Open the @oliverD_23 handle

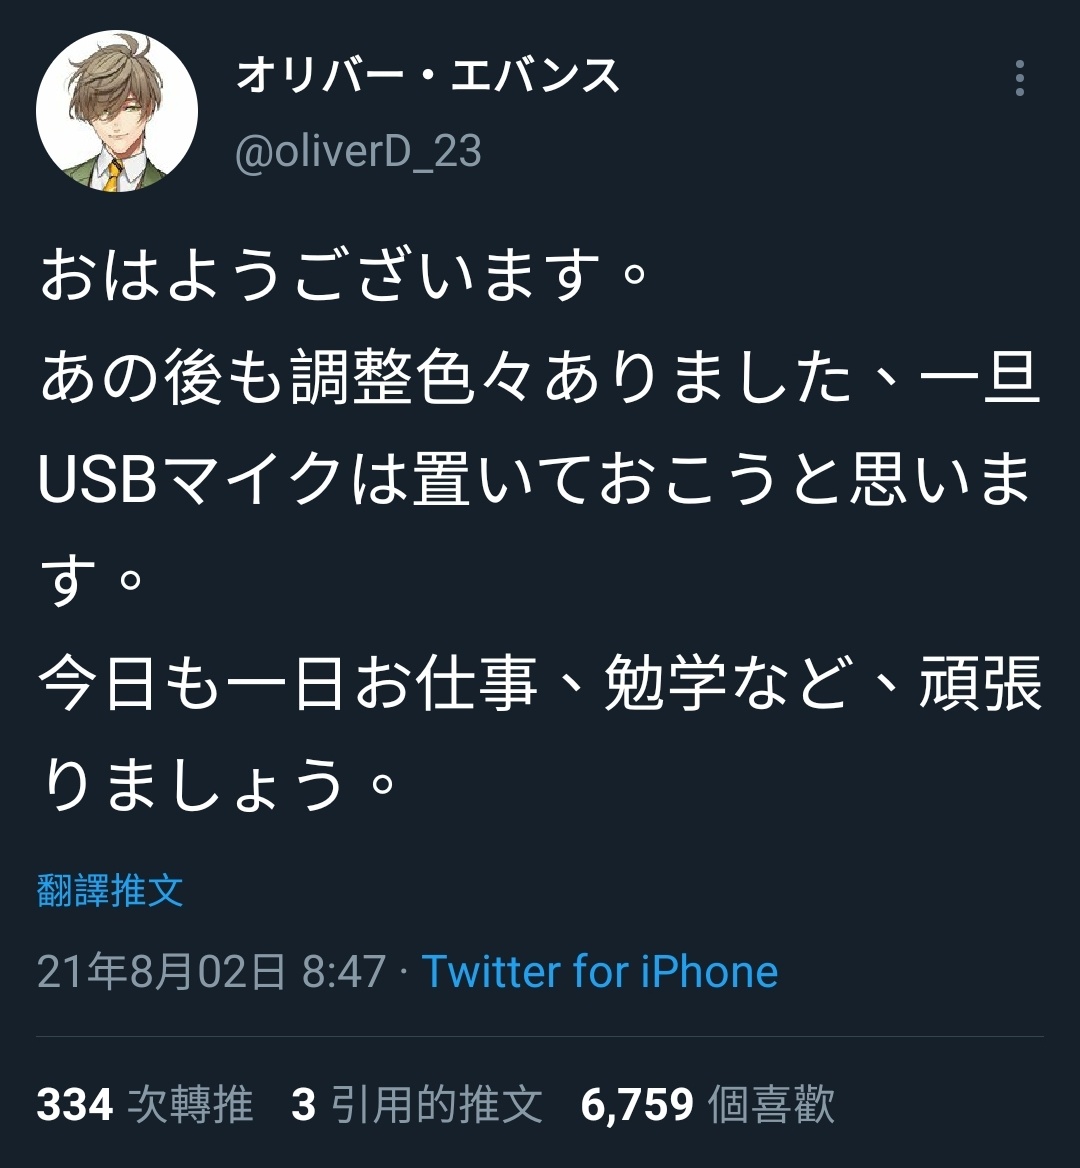tap(358, 152)
